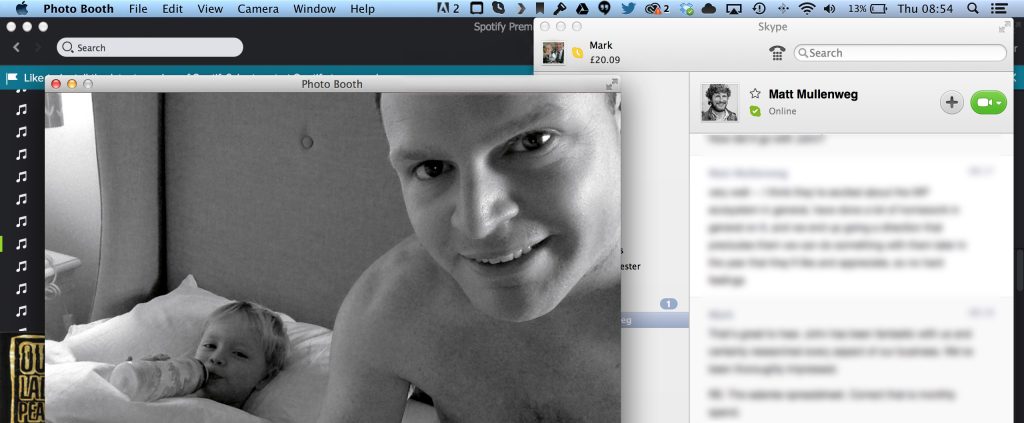Show battery status at 13%
Image resolution: width=1024 pixels, height=423 pixels.
(868, 8)
